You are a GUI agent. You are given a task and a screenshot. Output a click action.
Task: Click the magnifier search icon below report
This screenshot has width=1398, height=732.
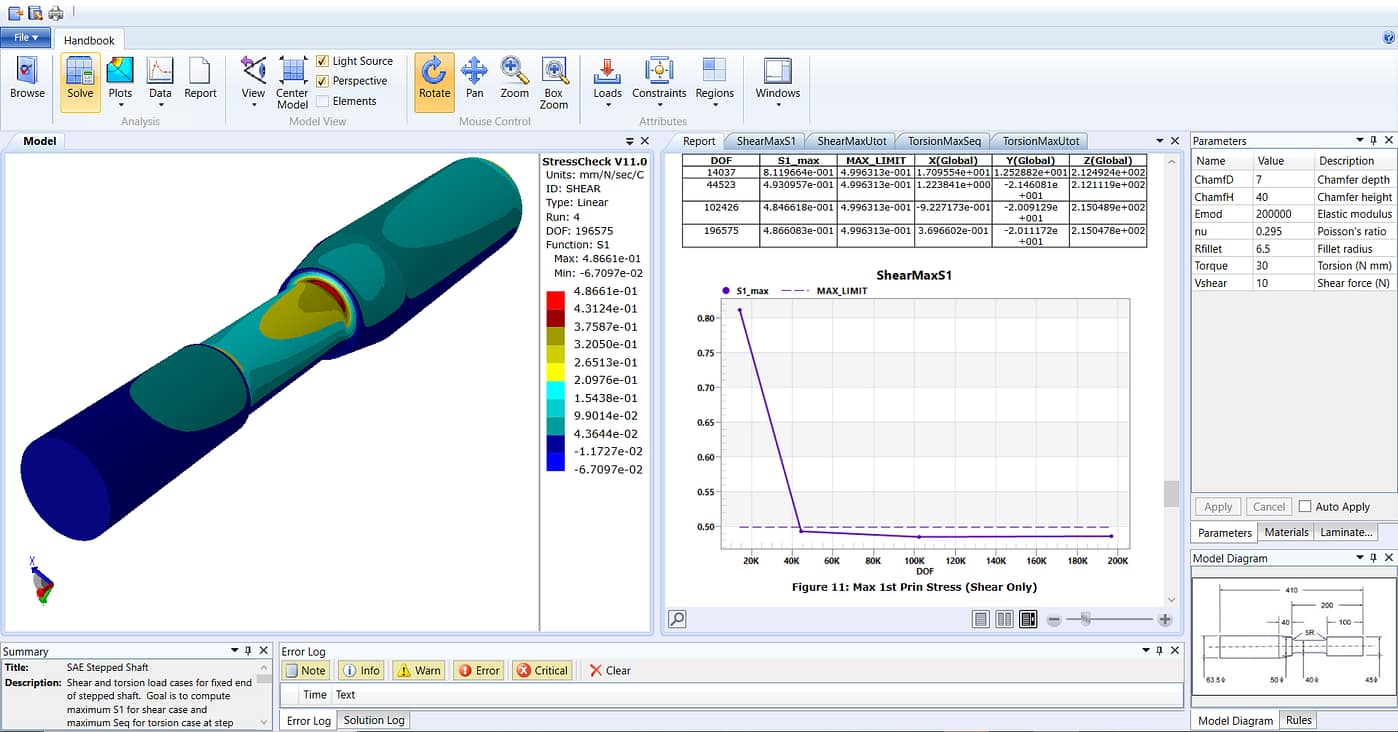click(x=677, y=619)
